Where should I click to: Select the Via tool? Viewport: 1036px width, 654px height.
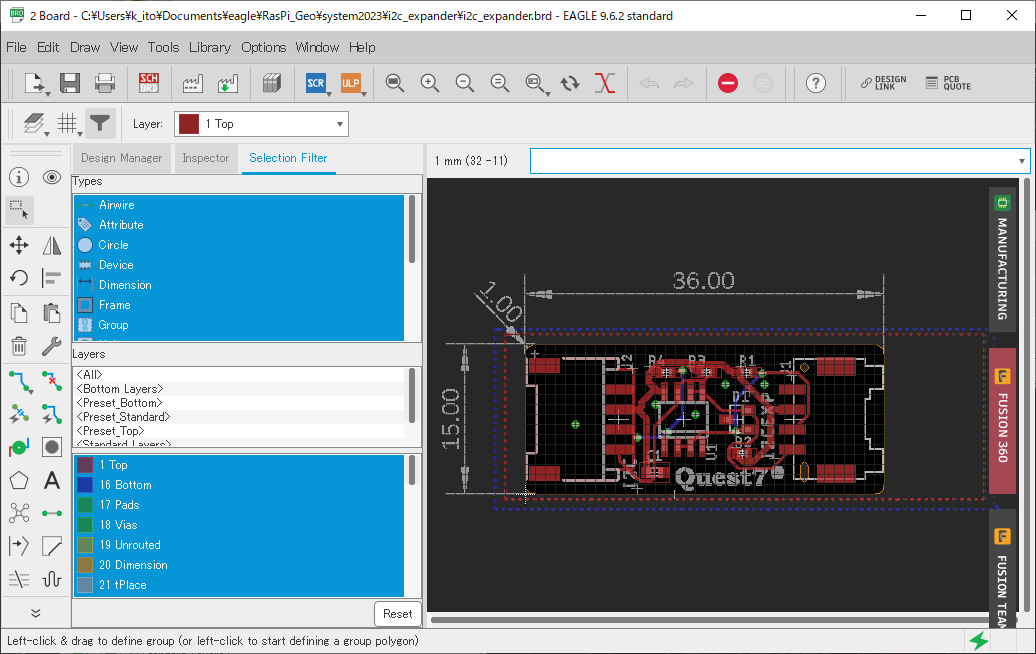click(x=19, y=447)
